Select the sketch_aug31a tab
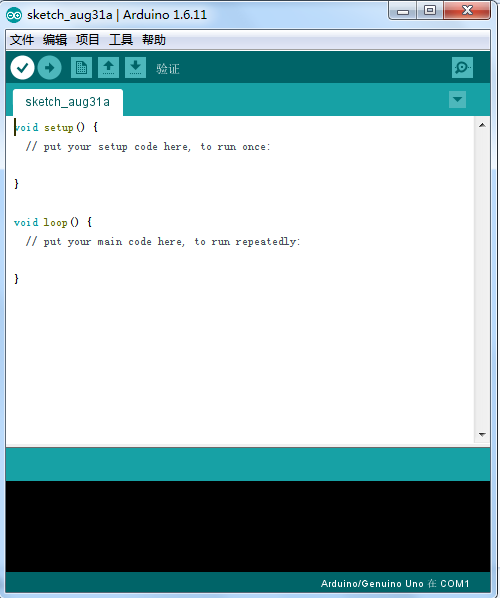This screenshot has width=500, height=598. [68, 102]
